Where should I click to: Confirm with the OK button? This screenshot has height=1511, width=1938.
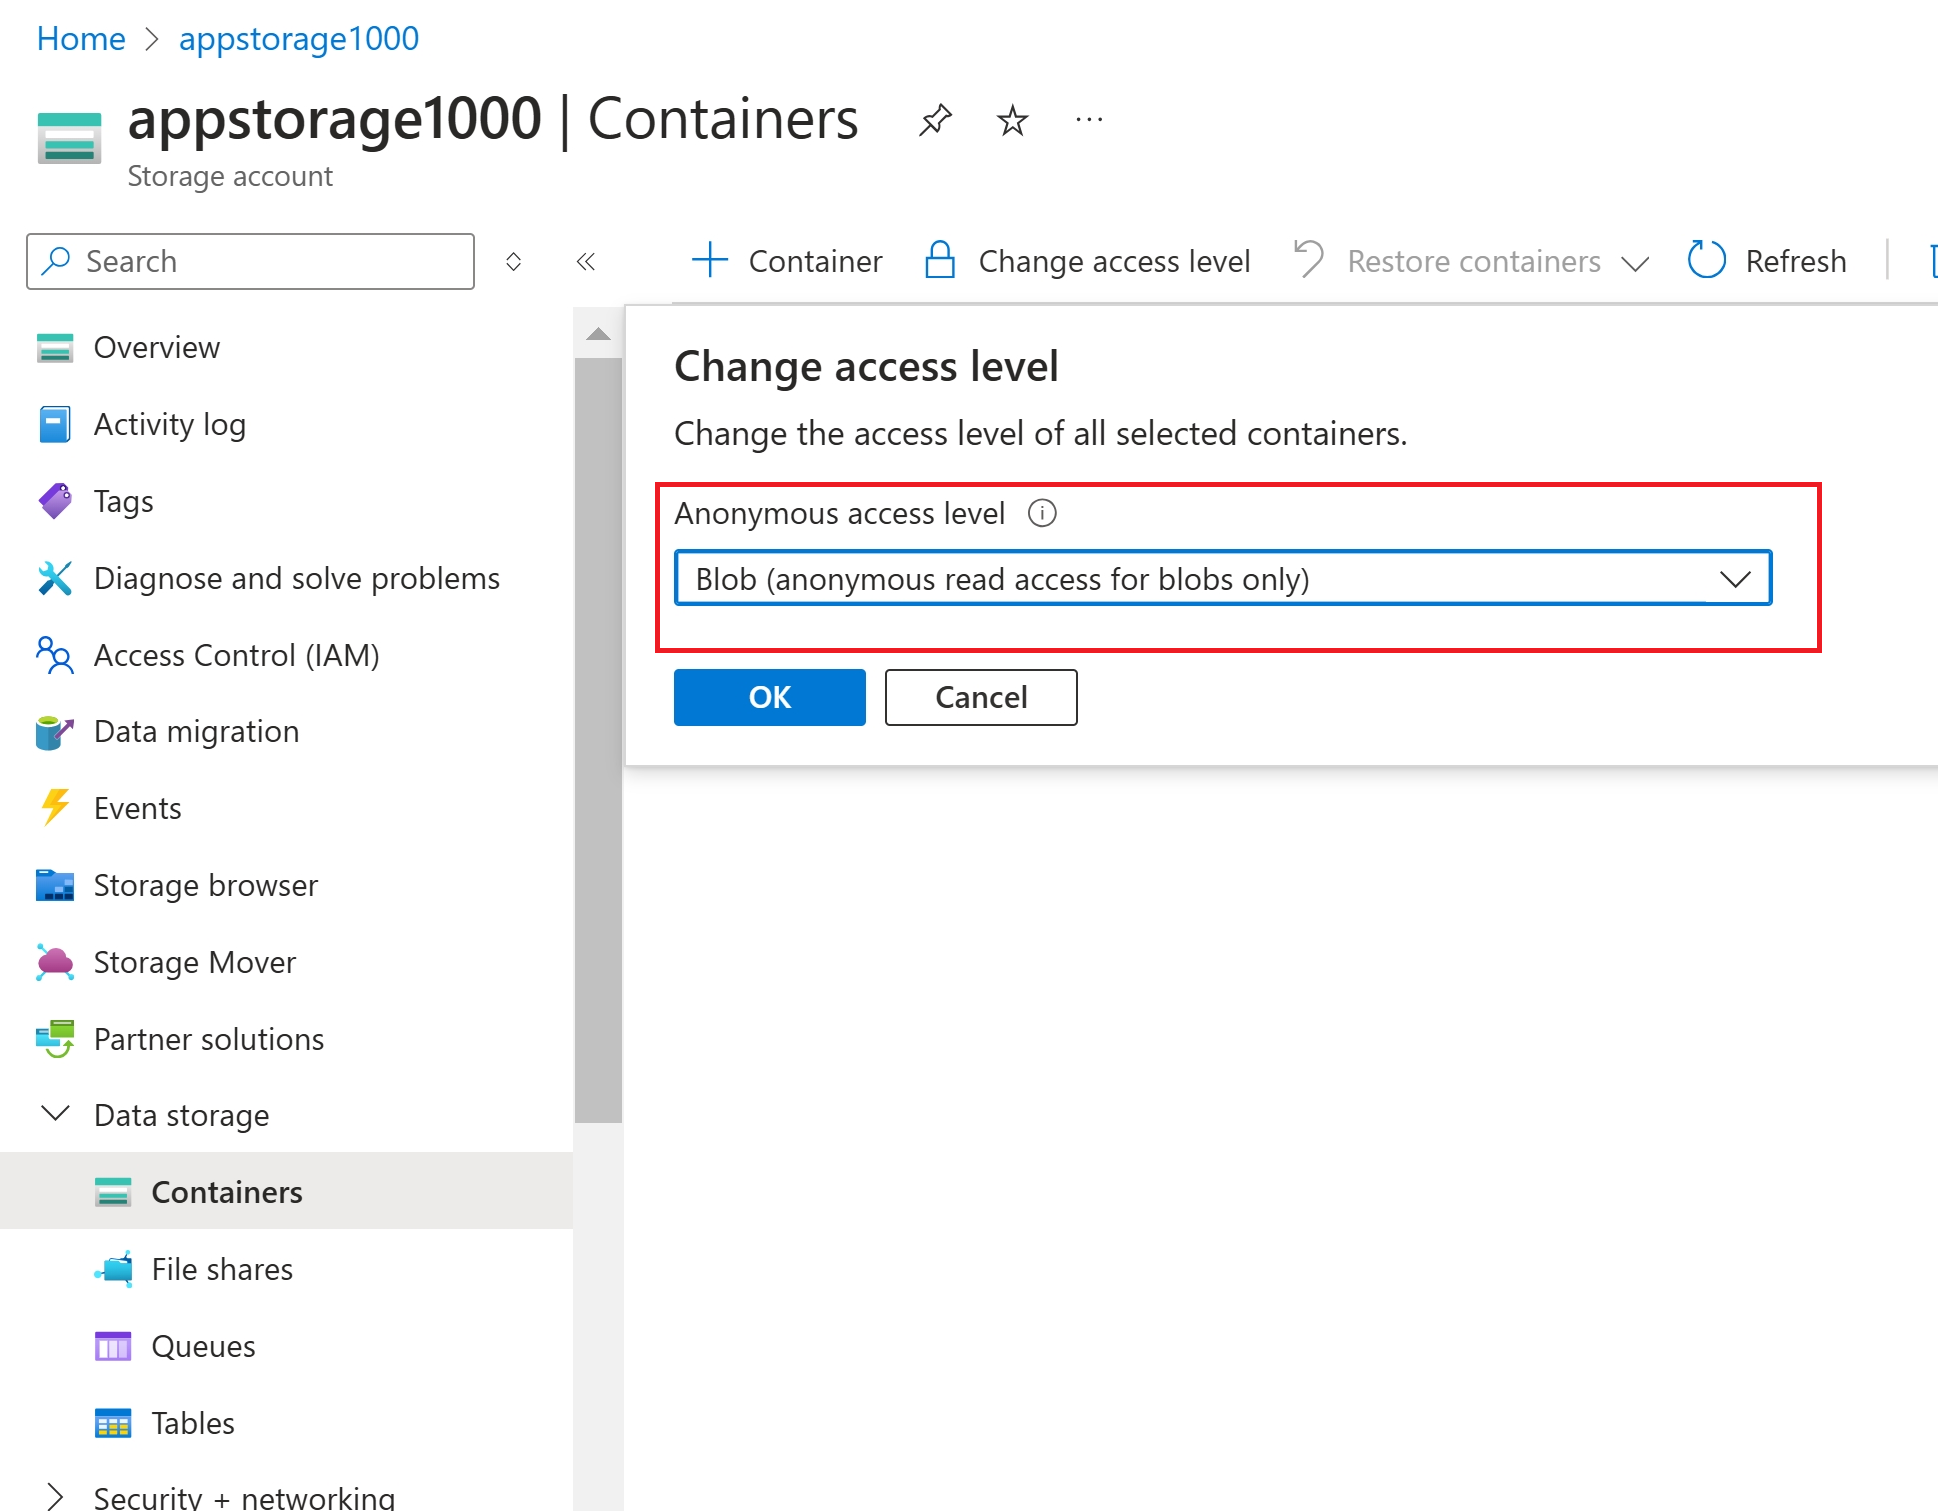coord(769,697)
